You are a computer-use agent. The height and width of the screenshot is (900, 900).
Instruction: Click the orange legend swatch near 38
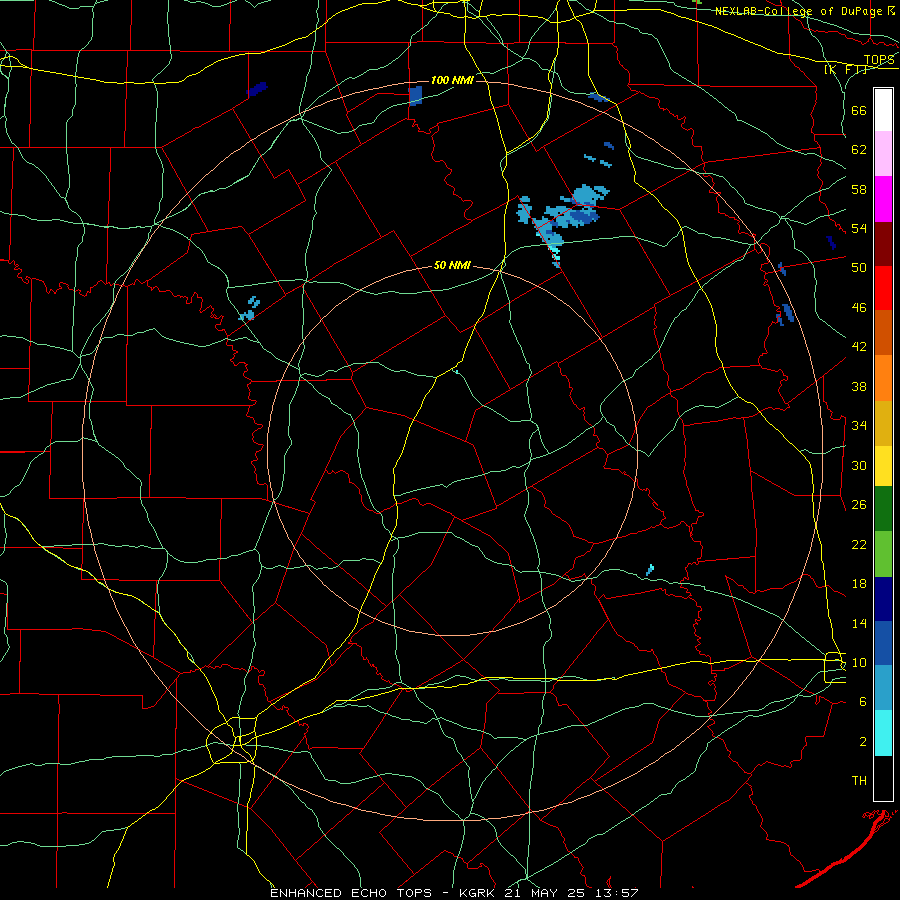point(883,378)
